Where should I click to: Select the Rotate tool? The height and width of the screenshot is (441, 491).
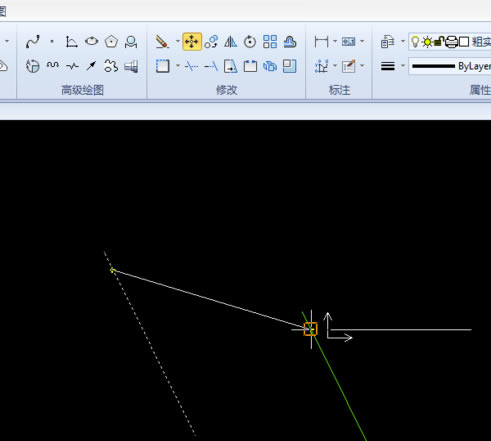point(250,42)
